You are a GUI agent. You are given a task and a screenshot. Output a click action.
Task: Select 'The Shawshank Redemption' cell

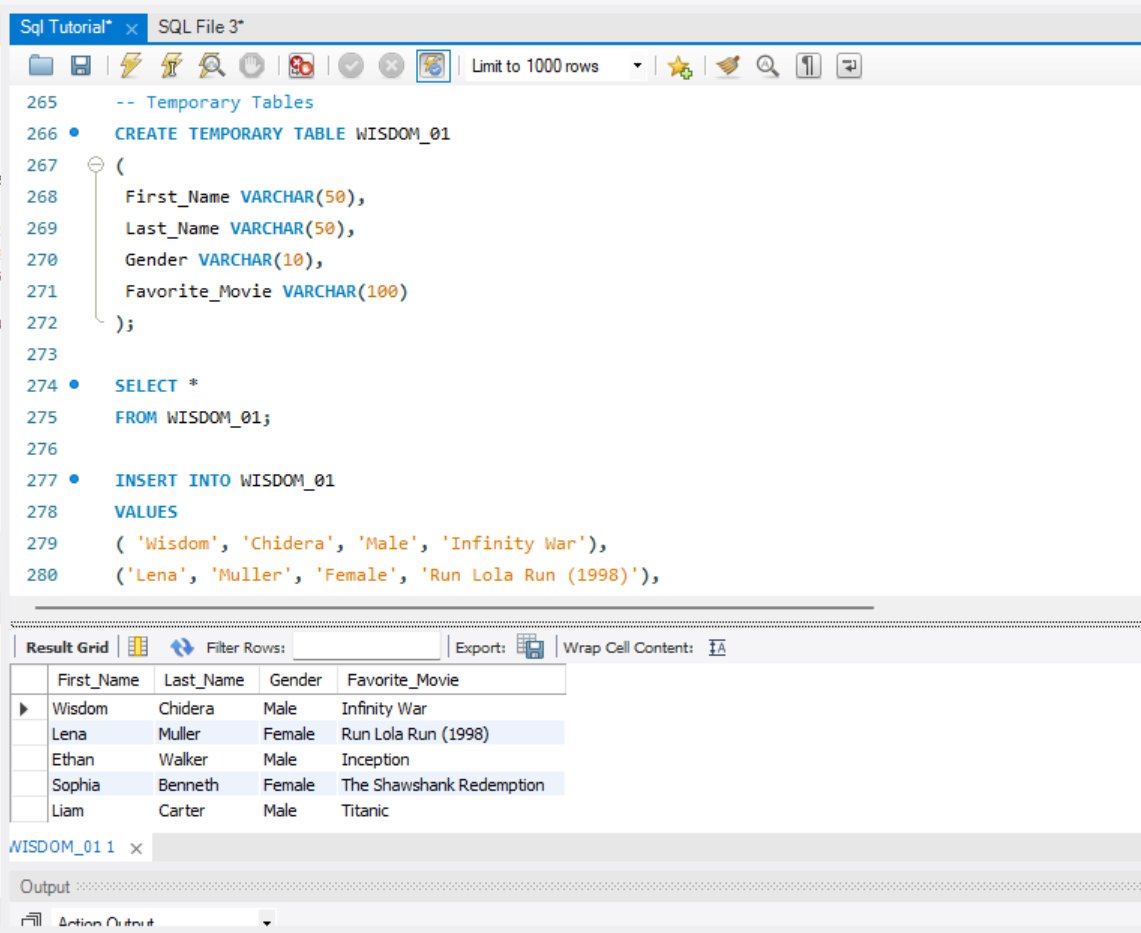click(451, 785)
